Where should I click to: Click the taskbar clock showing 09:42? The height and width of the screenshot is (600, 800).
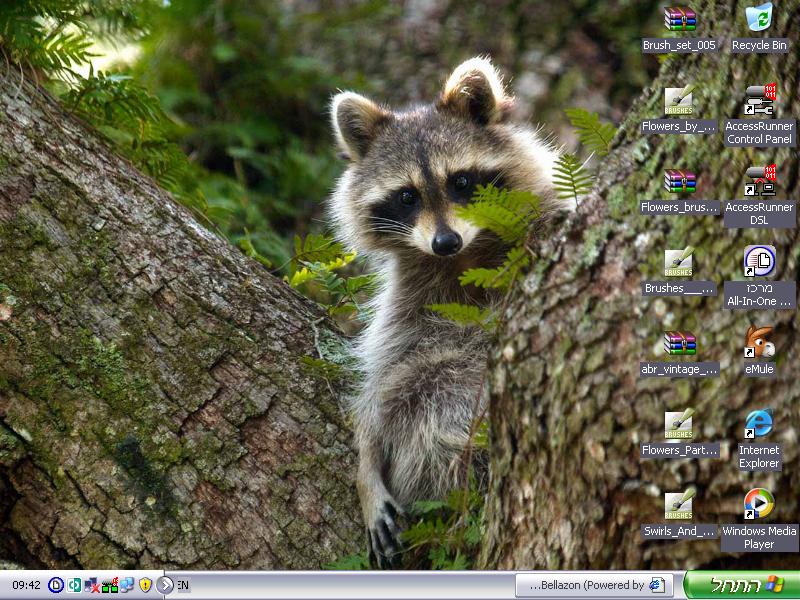25,585
